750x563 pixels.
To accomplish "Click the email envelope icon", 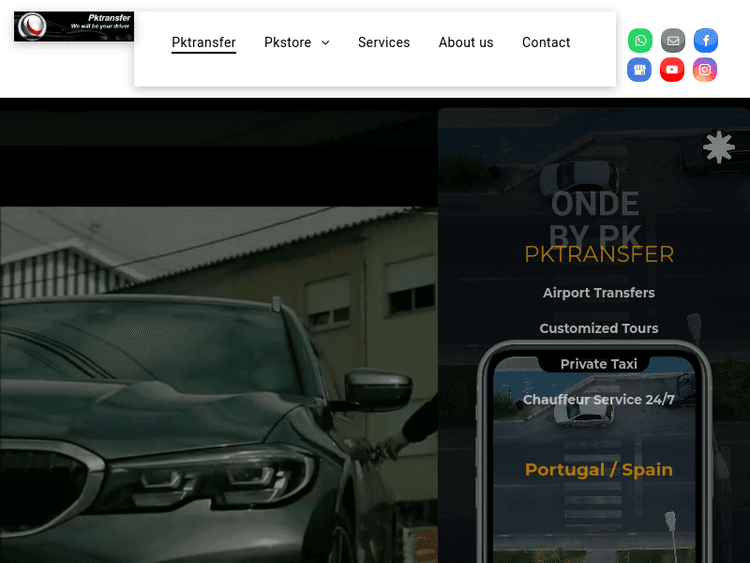I will (x=673, y=41).
